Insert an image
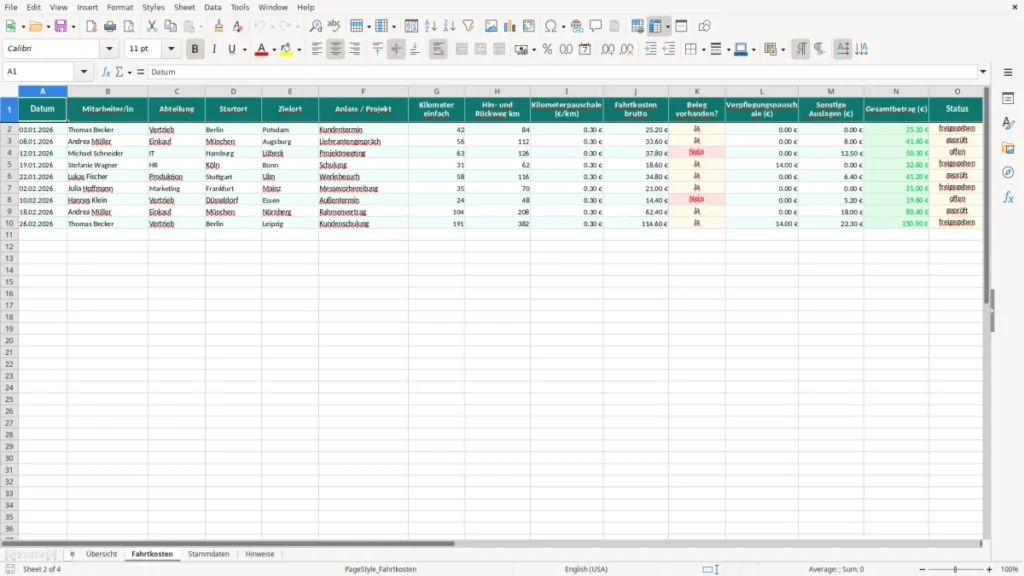The width and height of the screenshot is (1024, 576). pyautogui.click(x=491, y=26)
